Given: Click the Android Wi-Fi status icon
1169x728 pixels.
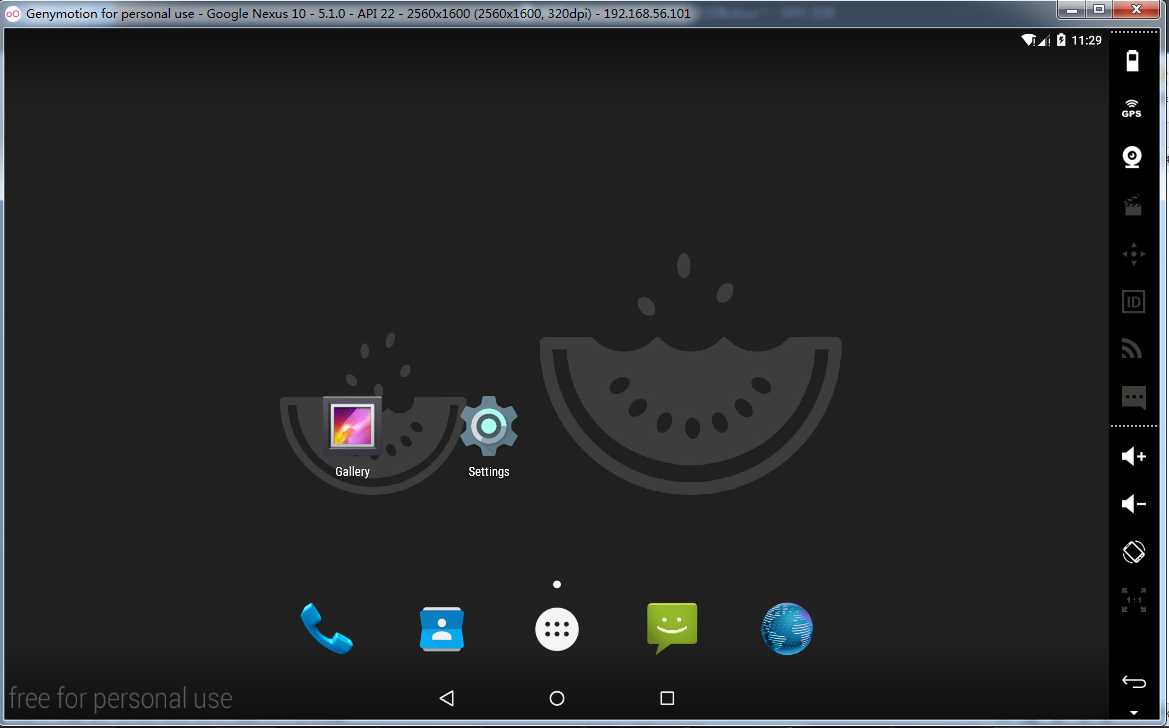Looking at the screenshot, I should click(1028, 40).
